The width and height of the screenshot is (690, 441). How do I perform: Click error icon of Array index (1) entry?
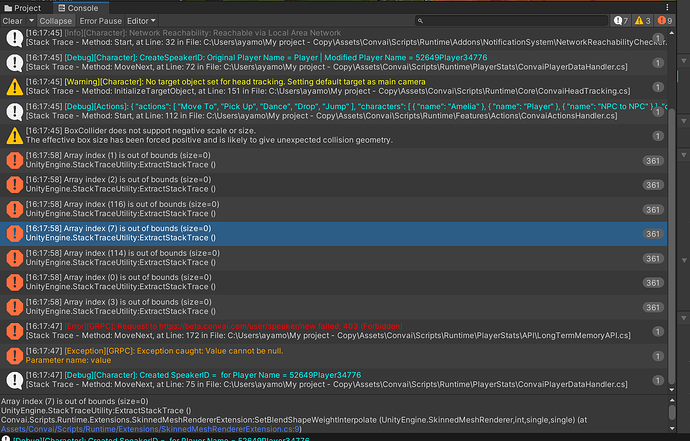(14, 161)
